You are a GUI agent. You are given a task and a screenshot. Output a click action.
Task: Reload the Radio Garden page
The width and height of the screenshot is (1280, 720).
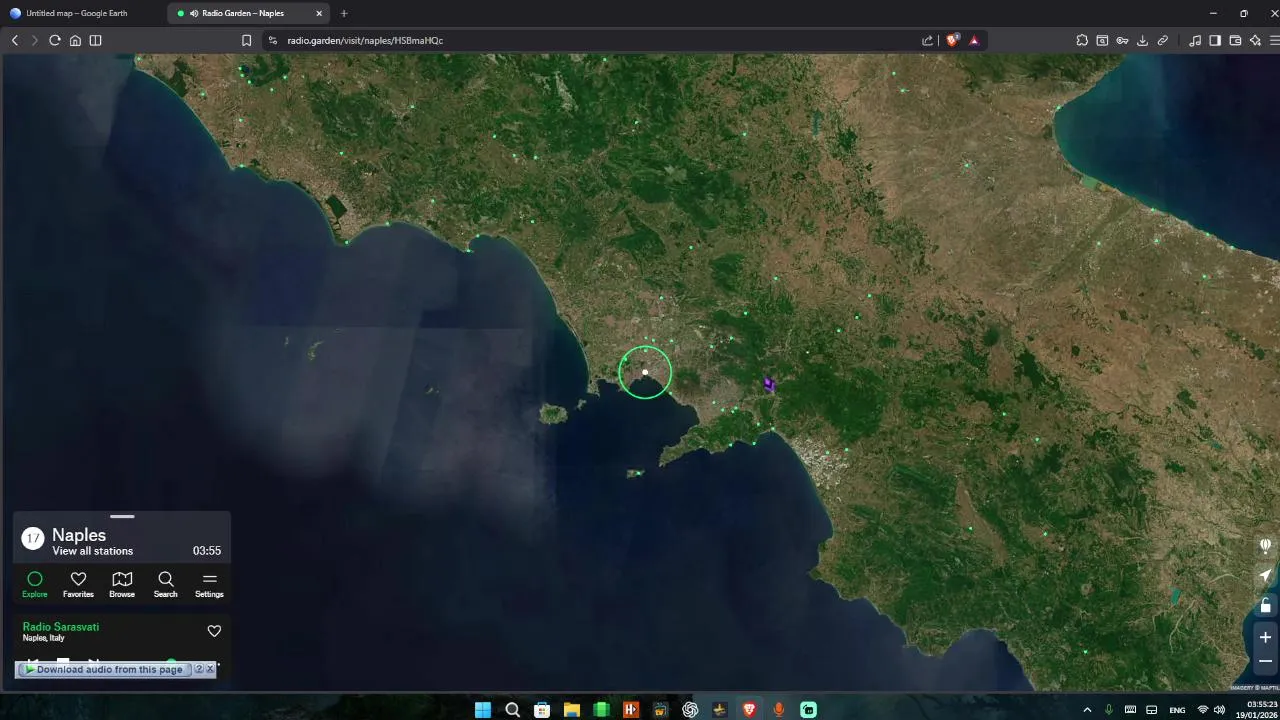(x=55, y=40)
